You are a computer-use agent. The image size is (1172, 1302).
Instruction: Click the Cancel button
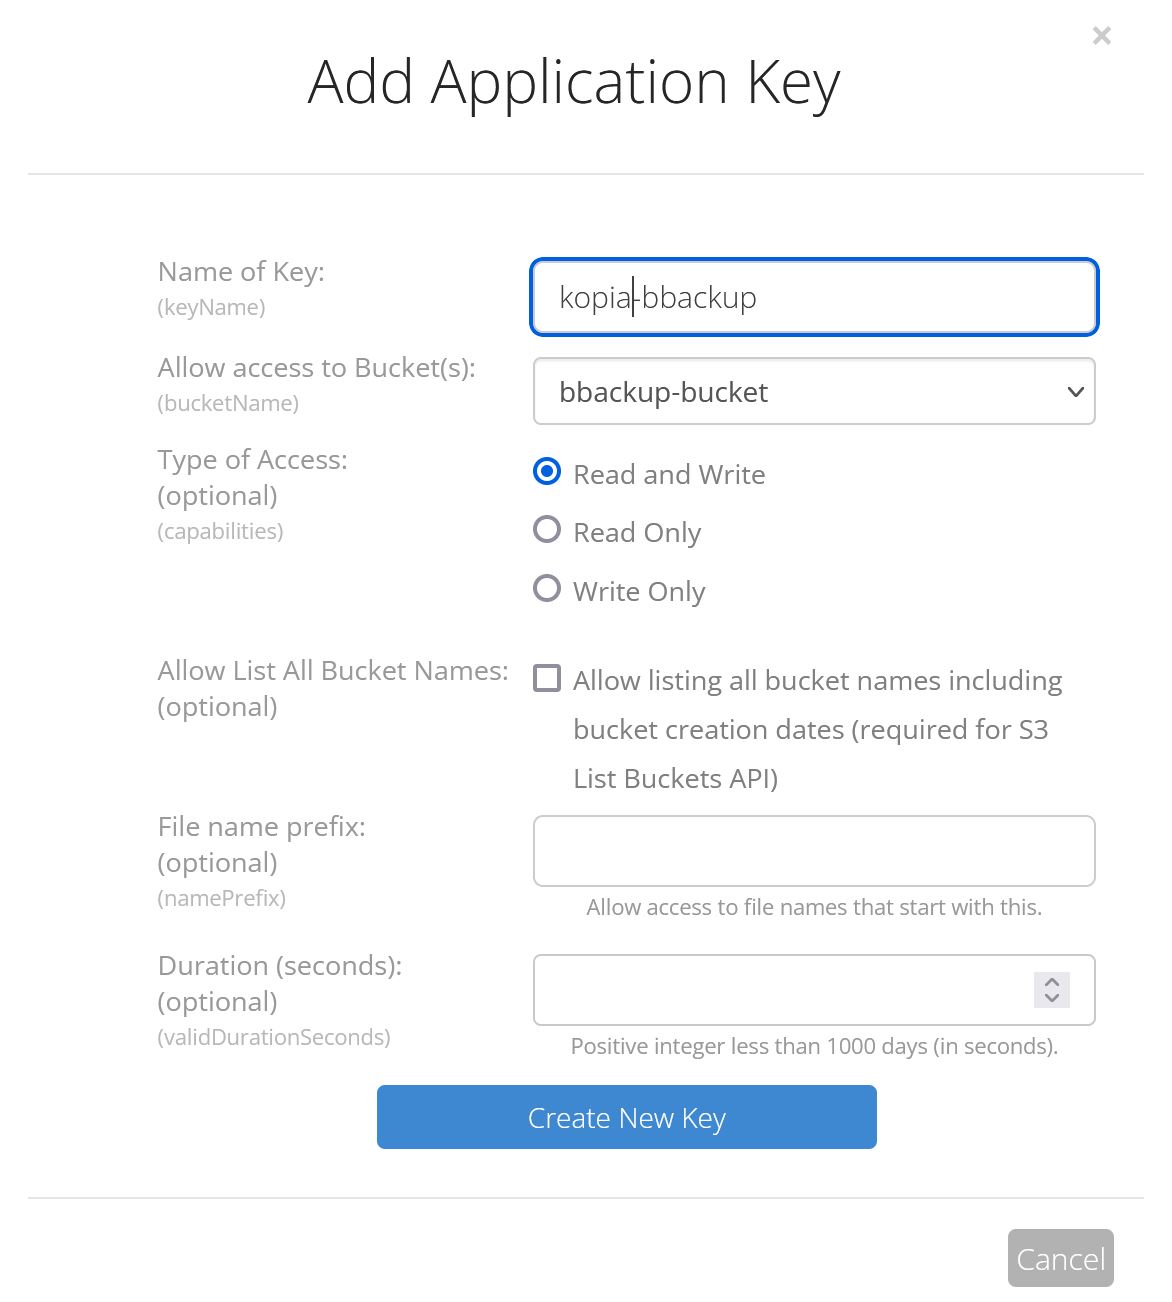pos(1060,1258)
